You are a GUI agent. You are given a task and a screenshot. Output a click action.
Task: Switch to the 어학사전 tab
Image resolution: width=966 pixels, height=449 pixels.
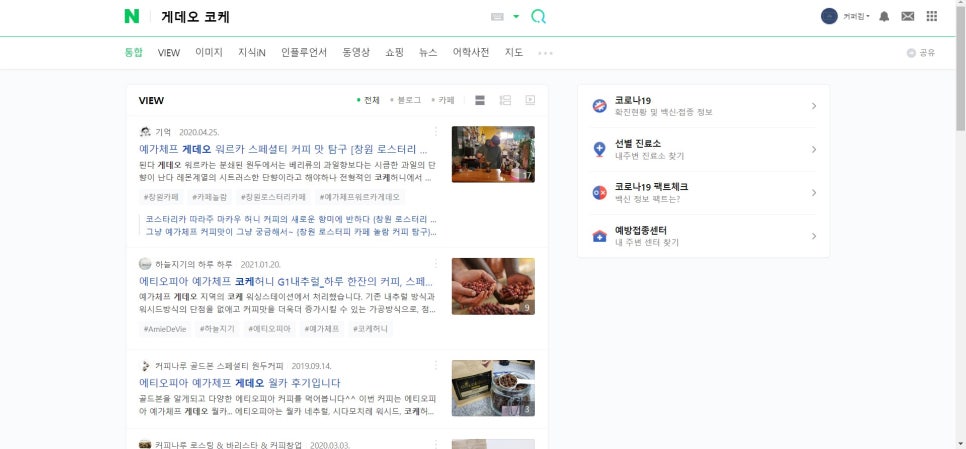(471, 53)
